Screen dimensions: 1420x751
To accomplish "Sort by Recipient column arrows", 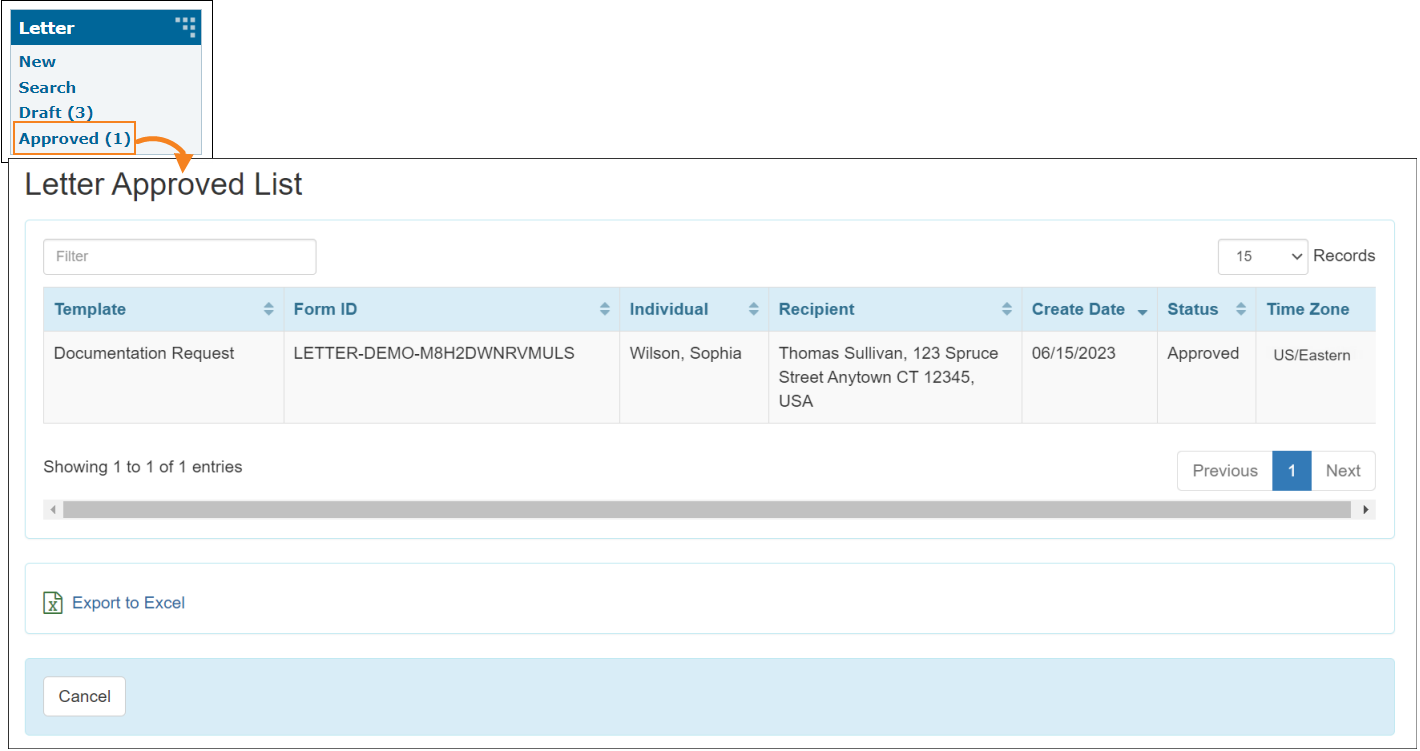I will coord(1006,310).
